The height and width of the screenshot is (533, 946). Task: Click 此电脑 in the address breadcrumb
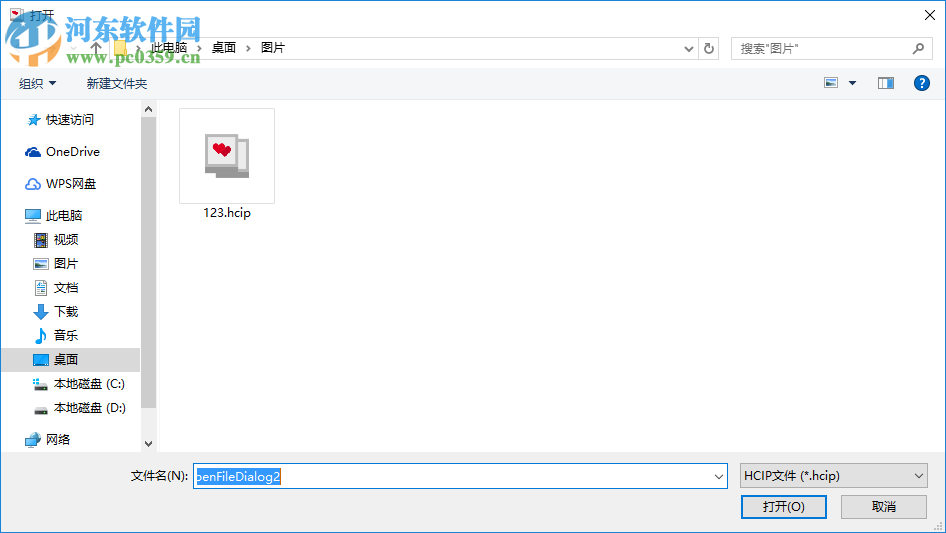(169, 48)
